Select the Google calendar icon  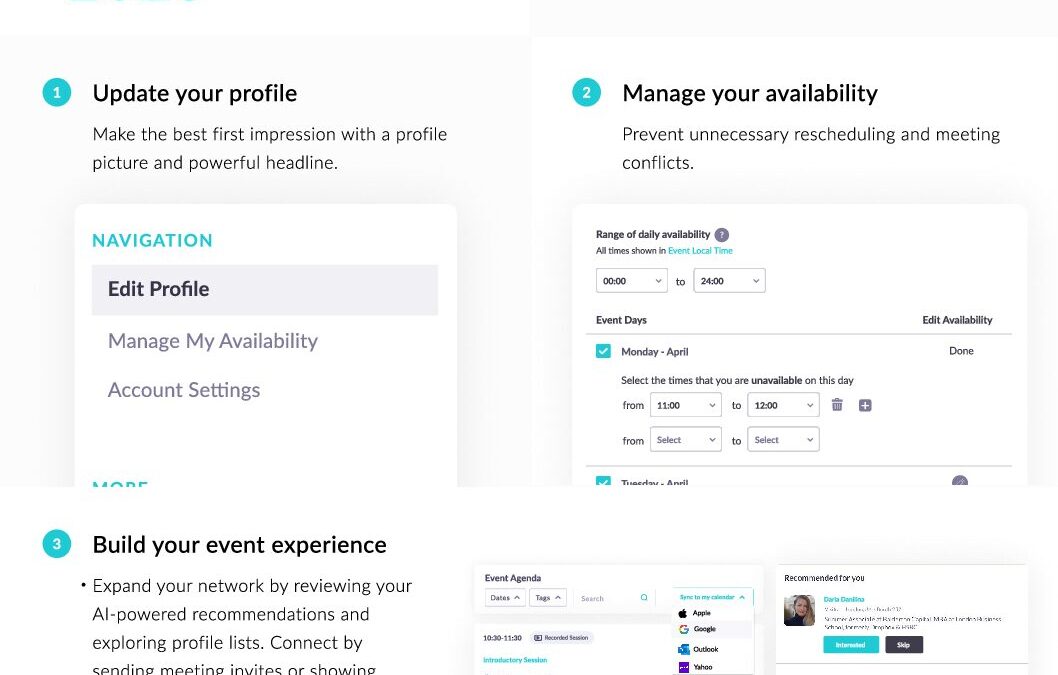(684, 629)
